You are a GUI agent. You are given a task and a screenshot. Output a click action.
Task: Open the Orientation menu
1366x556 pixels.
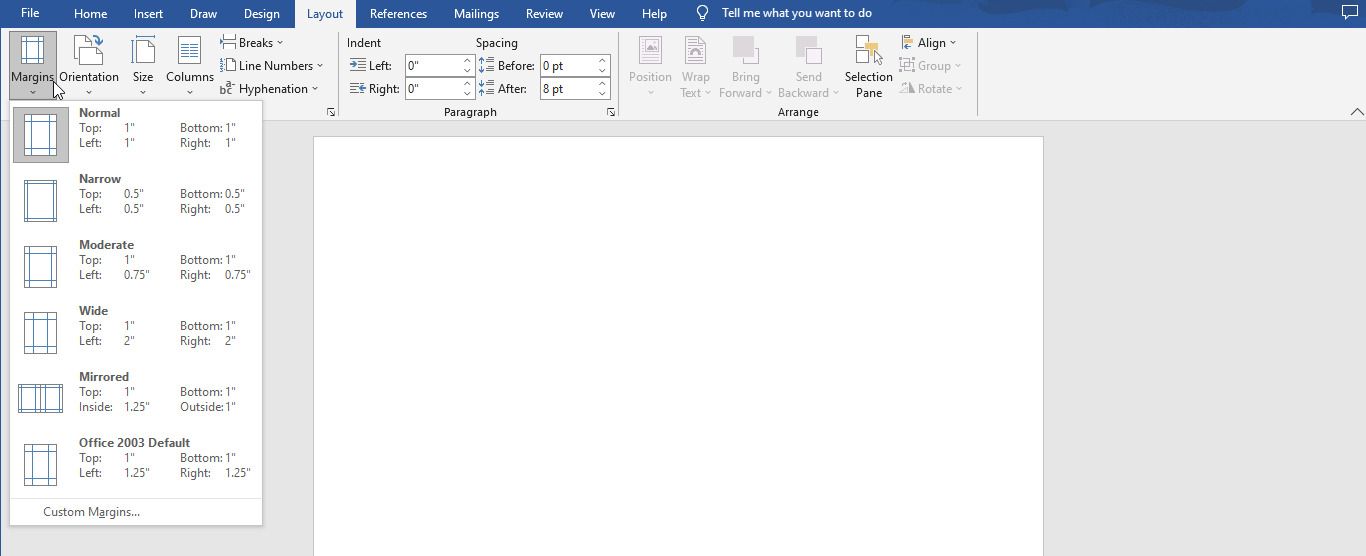coord(88,65)
